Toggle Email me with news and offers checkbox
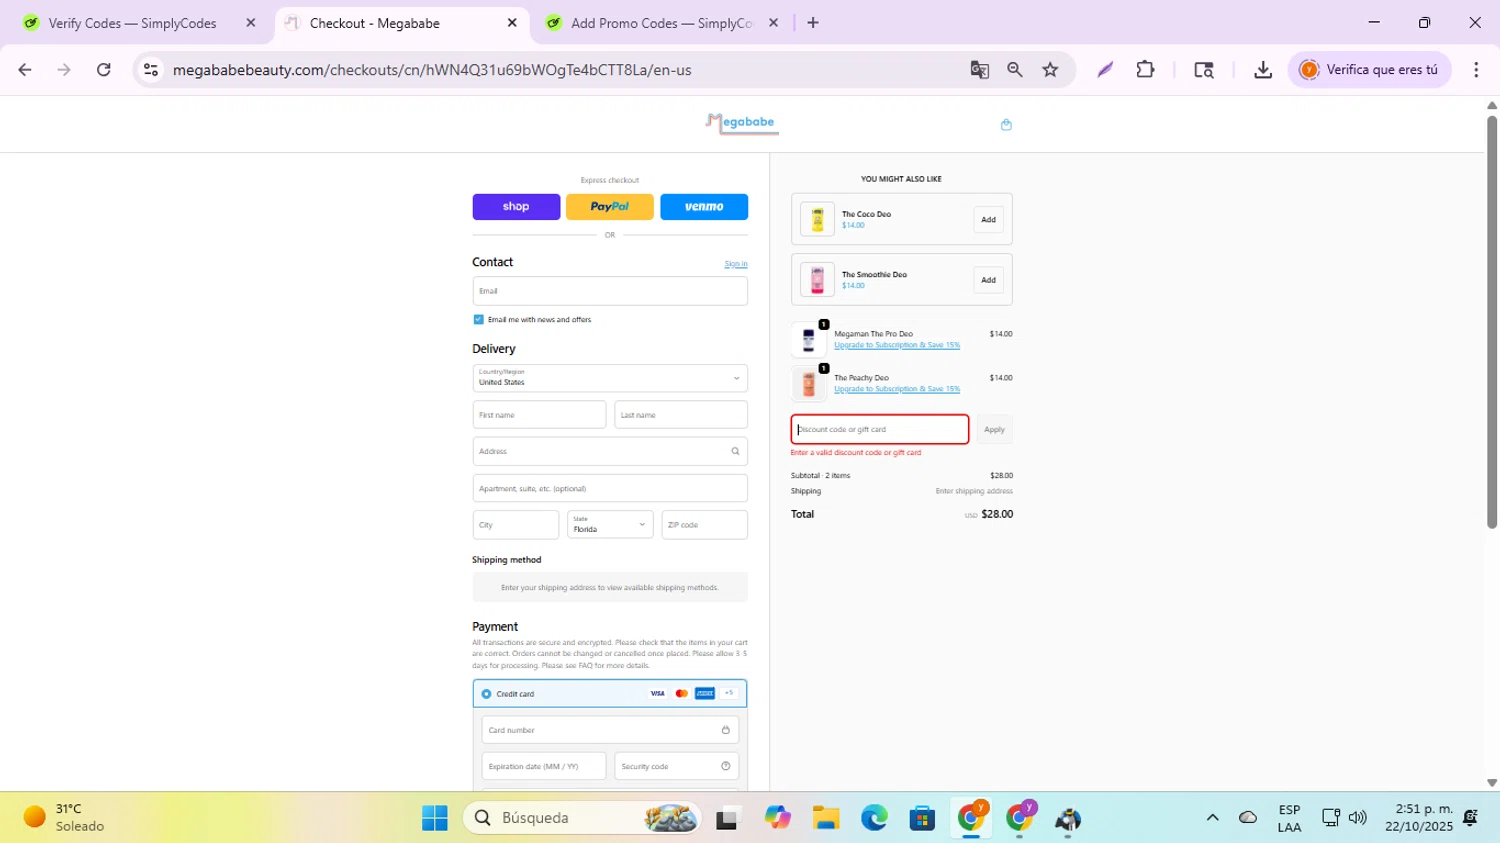 478,320
